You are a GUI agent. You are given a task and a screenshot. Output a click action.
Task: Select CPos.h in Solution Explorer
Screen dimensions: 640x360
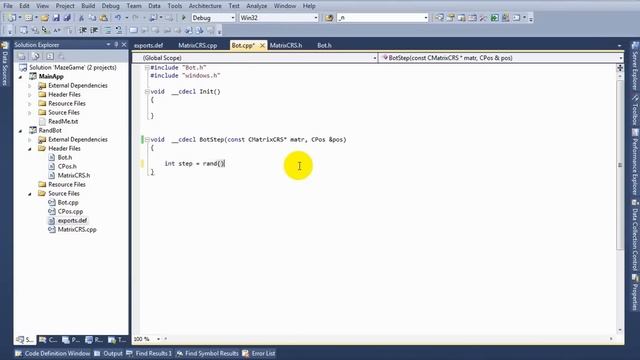tap(67, 167)
